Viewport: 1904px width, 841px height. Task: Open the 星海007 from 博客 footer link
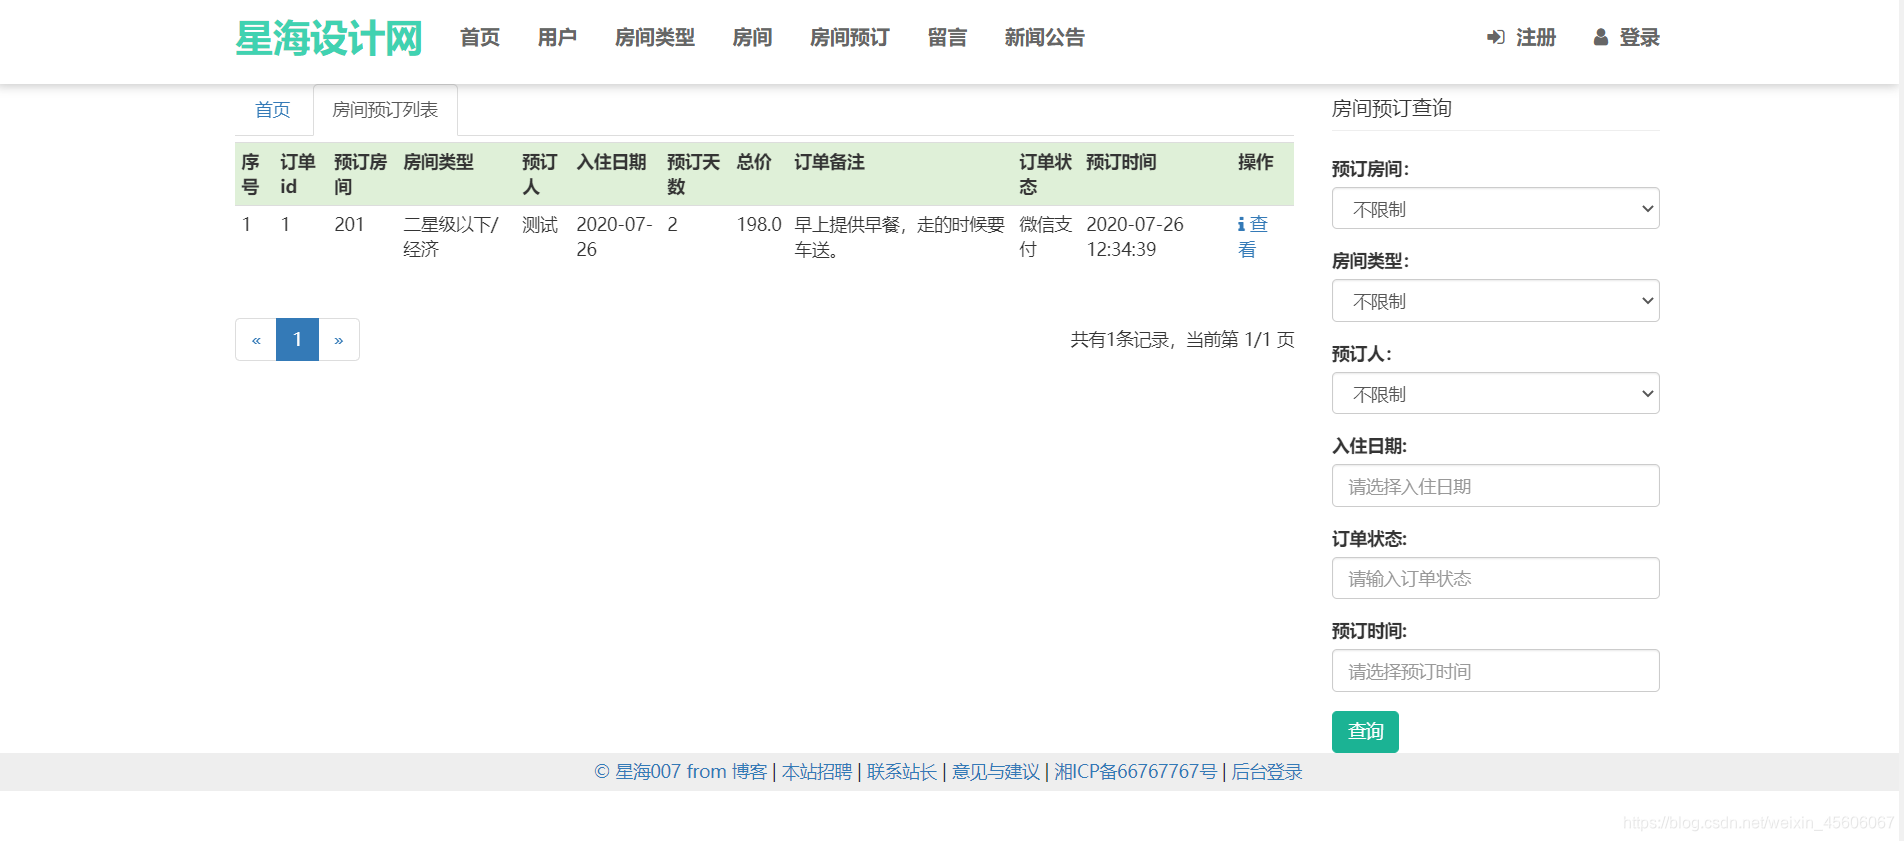click(x=681, y=772)
